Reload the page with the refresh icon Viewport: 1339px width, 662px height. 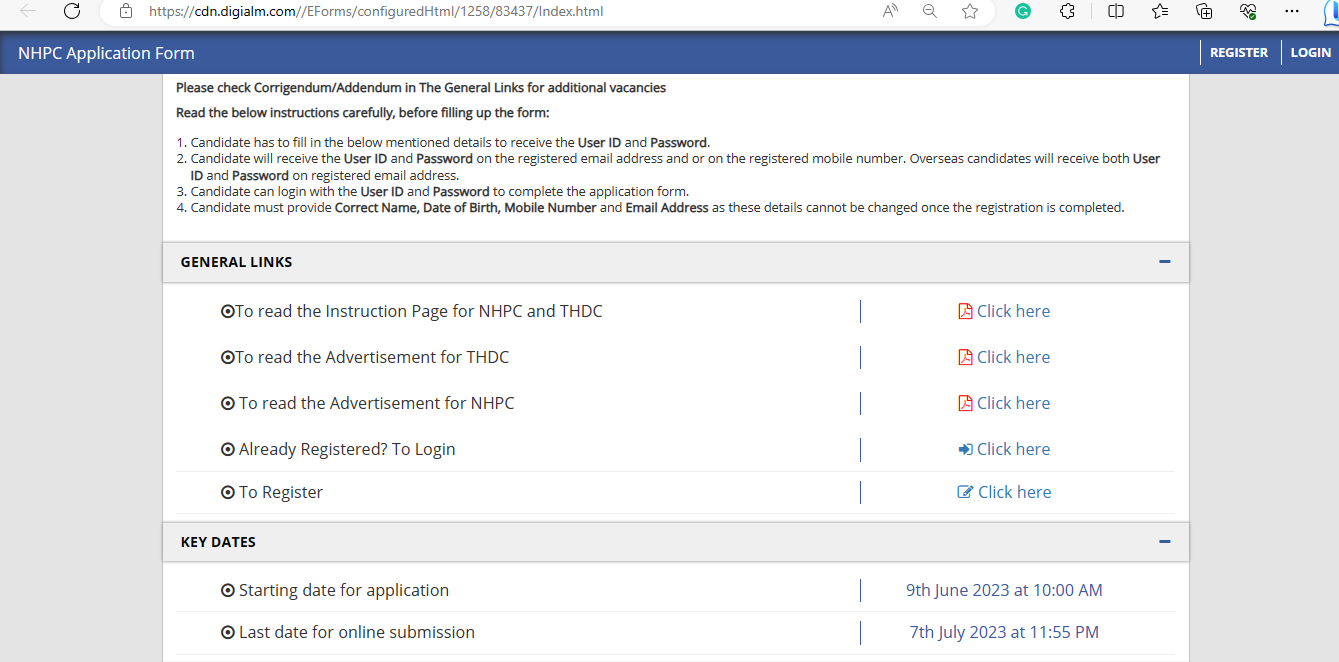(72, 12)
